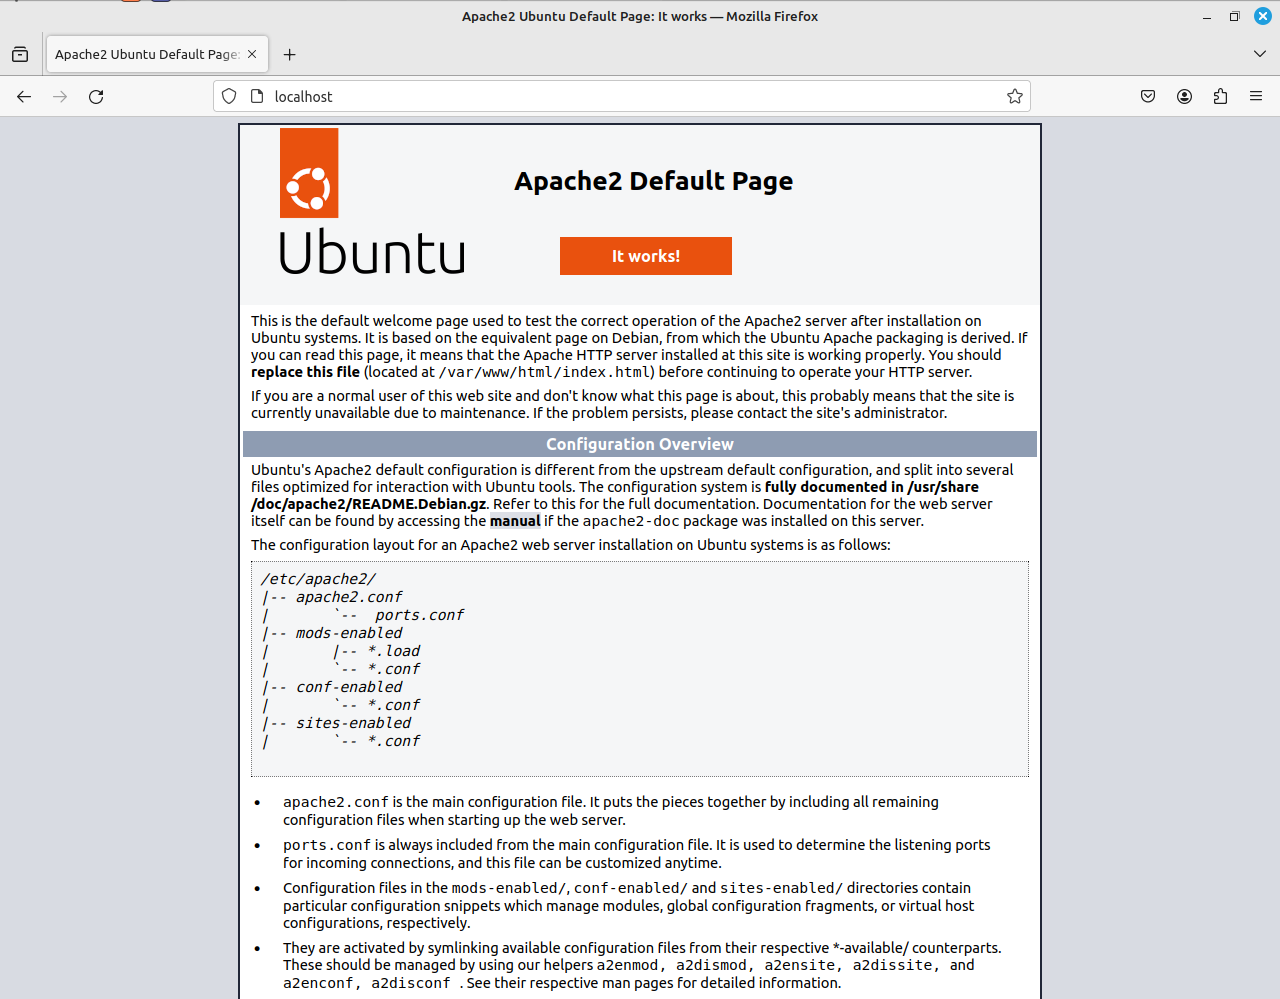Toggle tracking protection via shield icon
The height and width of the screenshot is (999, 1280).
click(229, 96)
